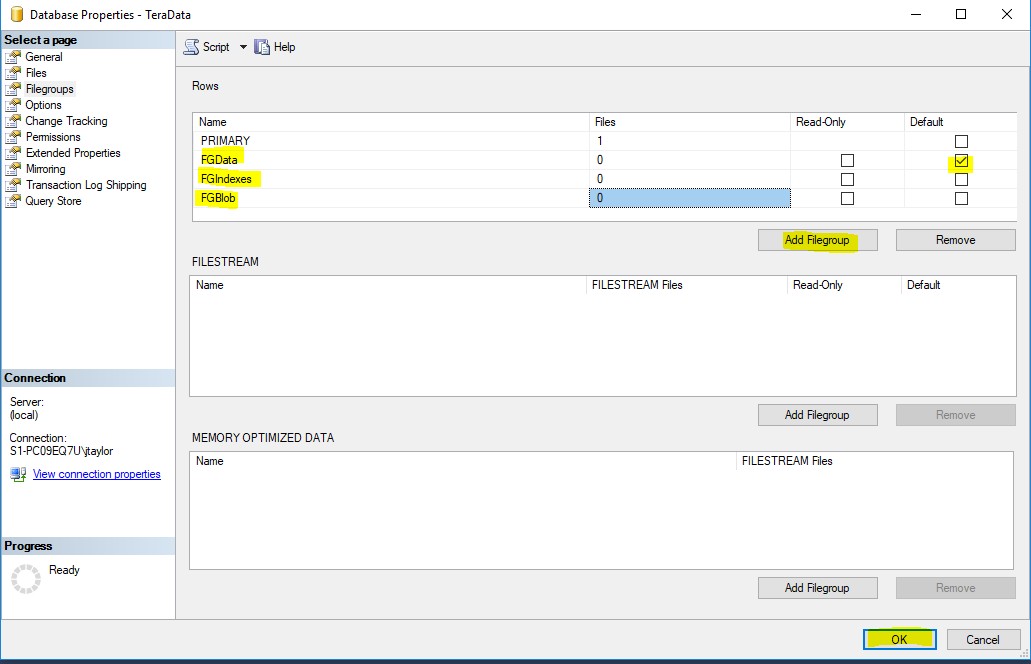
Task: Click the Transaction Log Shipping page icon
Action: point(13,185)
